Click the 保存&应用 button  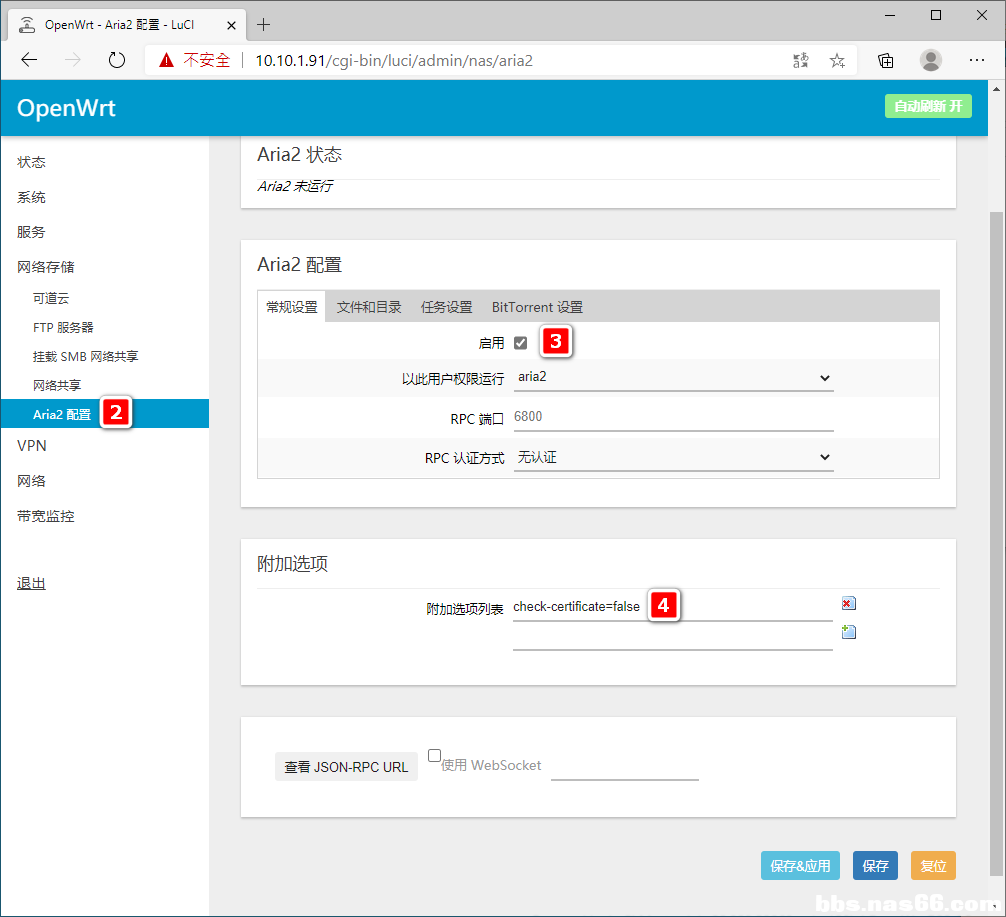(800, 866)
